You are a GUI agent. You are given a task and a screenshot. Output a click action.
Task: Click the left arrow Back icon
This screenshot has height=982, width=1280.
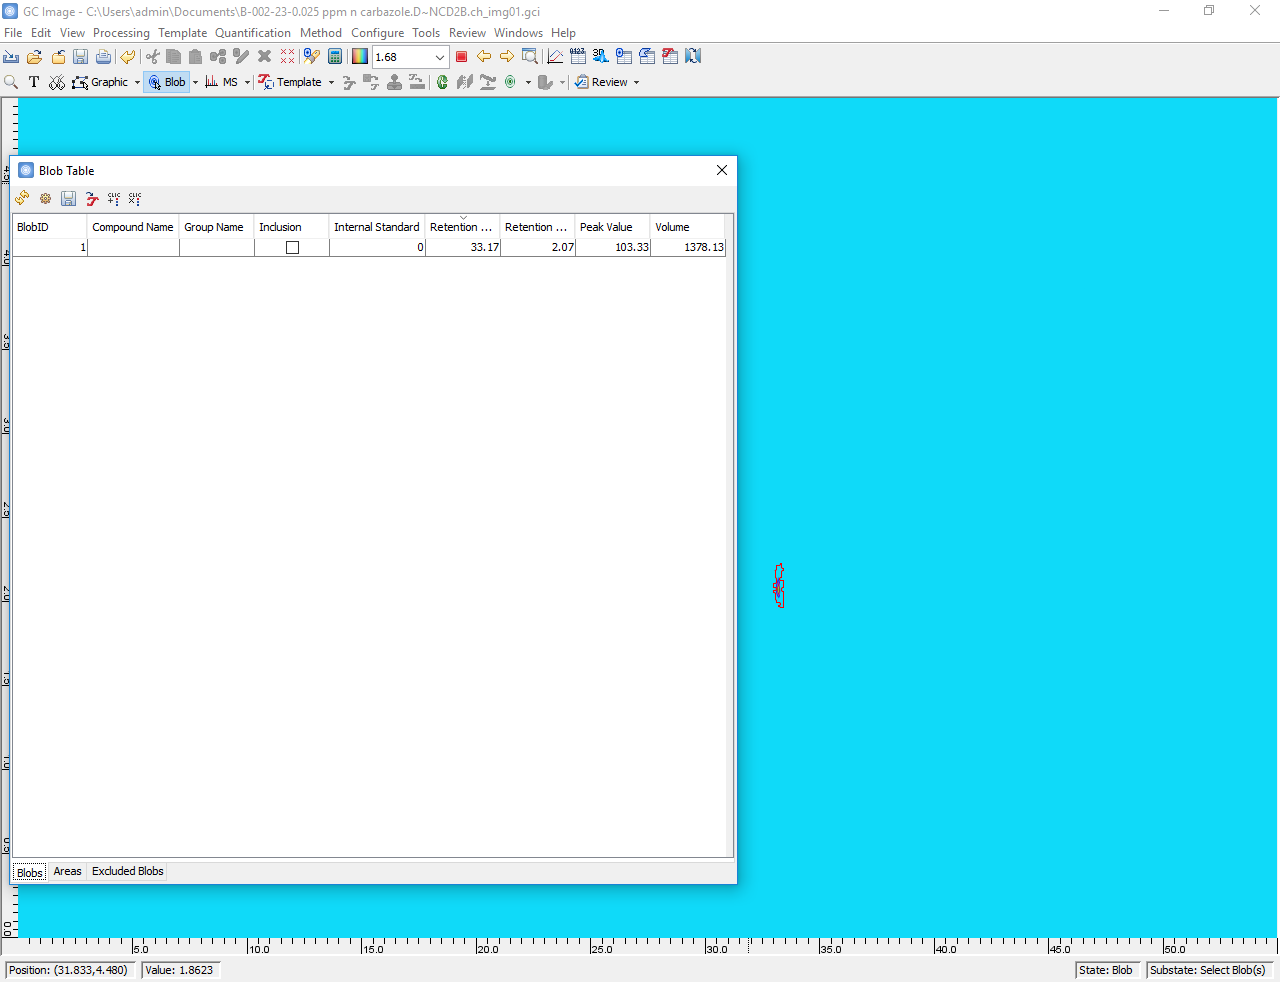pyautogui.click(x=484, y=57)
